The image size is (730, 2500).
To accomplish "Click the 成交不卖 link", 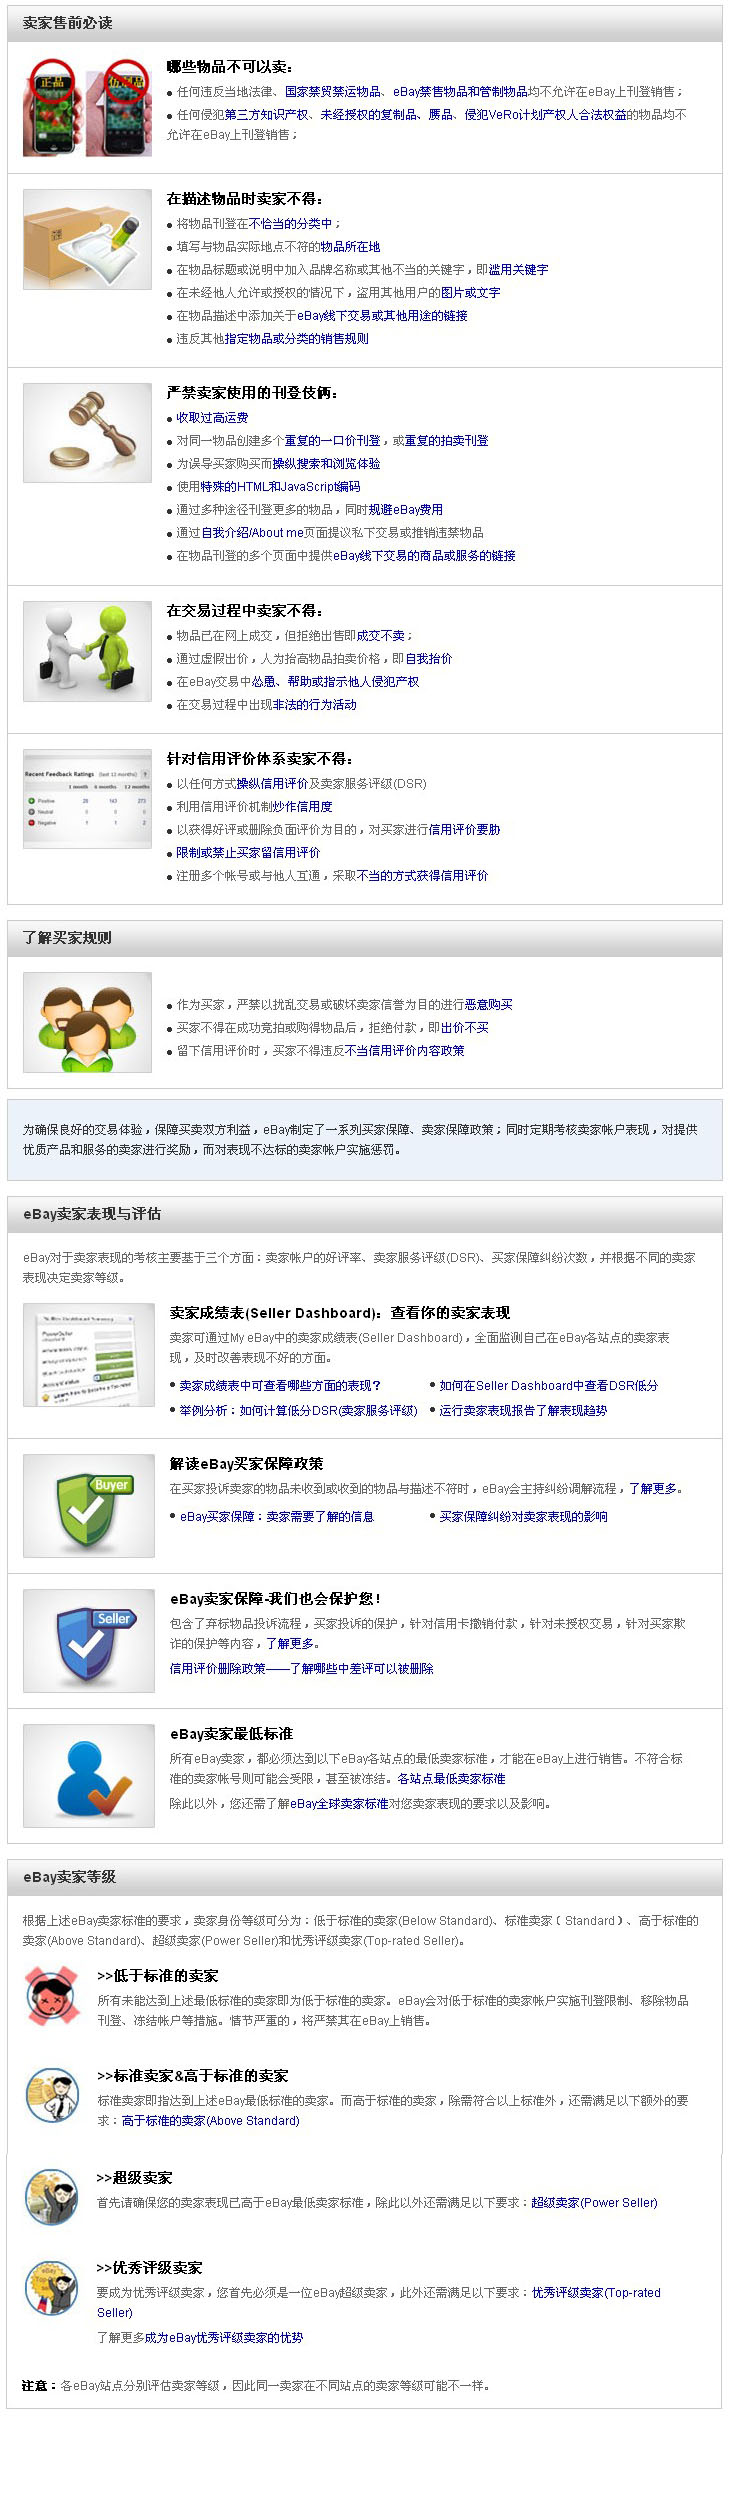I will tap(381, 636).
